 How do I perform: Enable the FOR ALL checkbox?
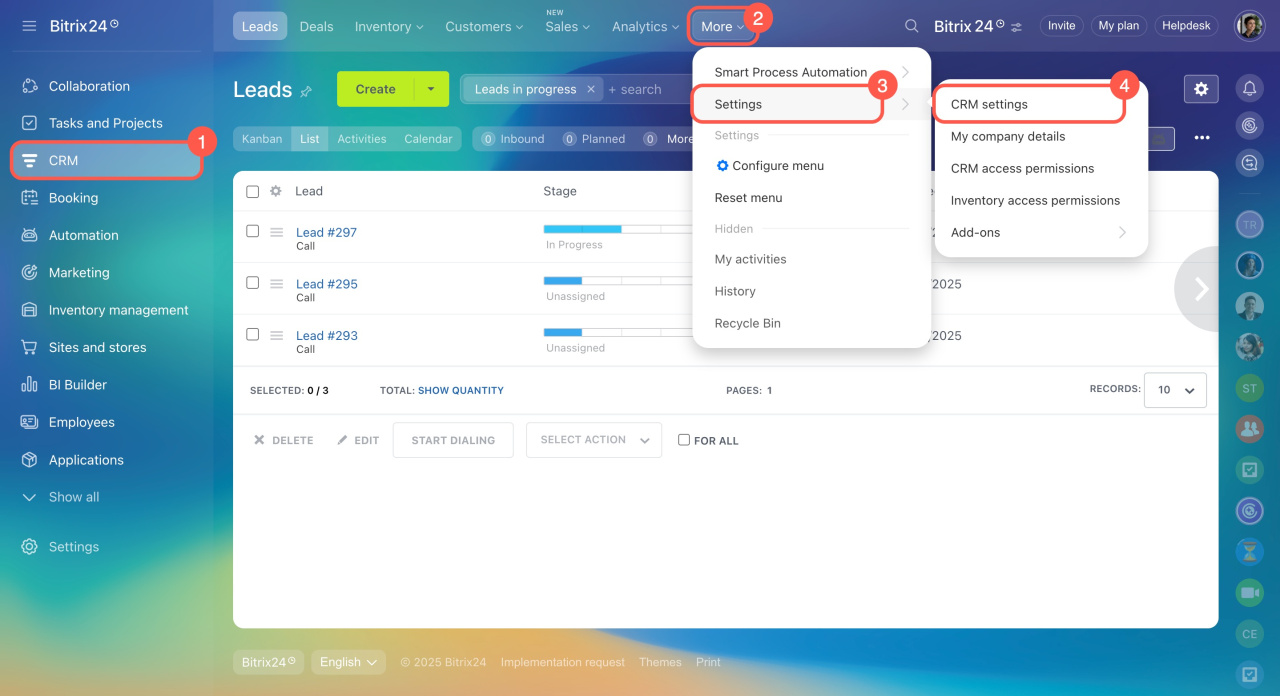coord(684,440)
